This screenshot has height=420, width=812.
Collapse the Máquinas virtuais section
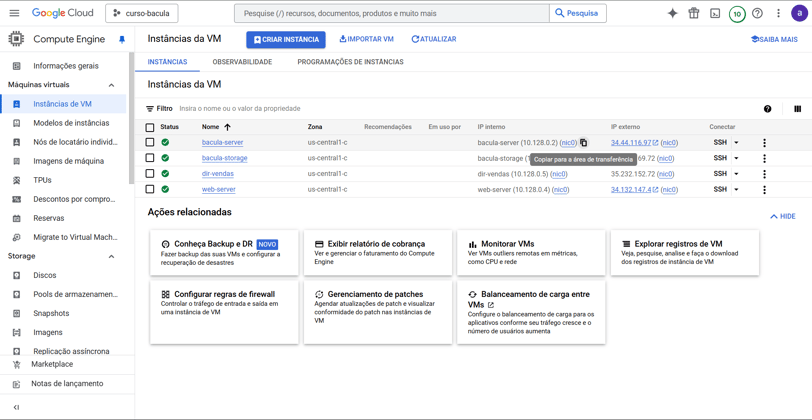(111, 85)
